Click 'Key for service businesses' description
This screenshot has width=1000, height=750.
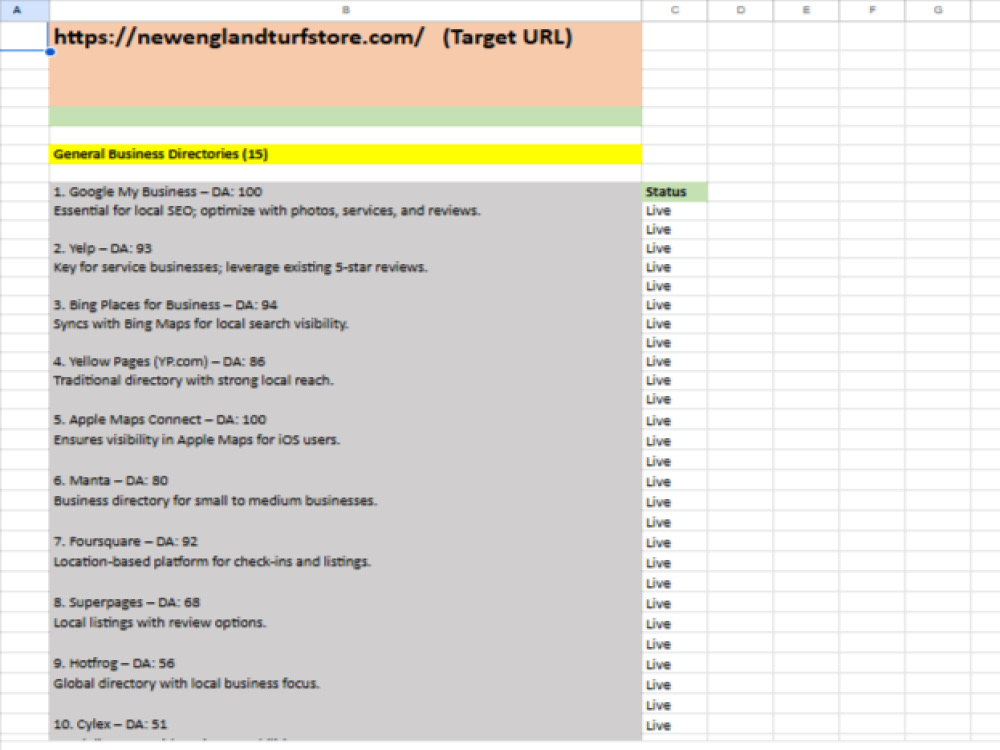coord(240,267)
